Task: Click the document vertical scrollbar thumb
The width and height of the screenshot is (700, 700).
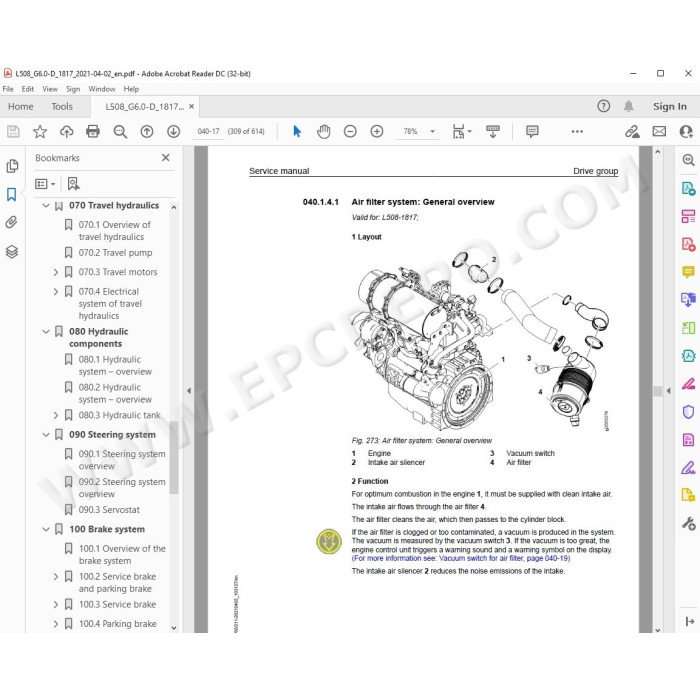Action: pos(658,391)
